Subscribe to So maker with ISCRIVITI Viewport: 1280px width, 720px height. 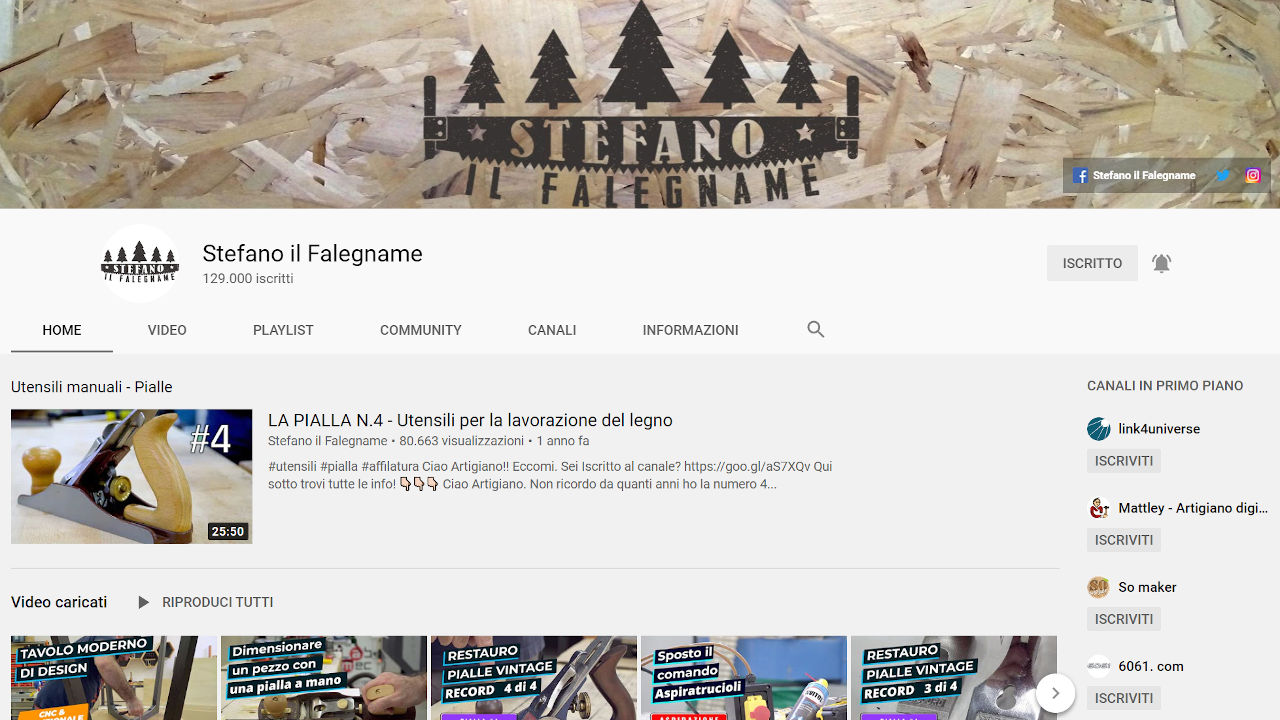pos(1124,619)
